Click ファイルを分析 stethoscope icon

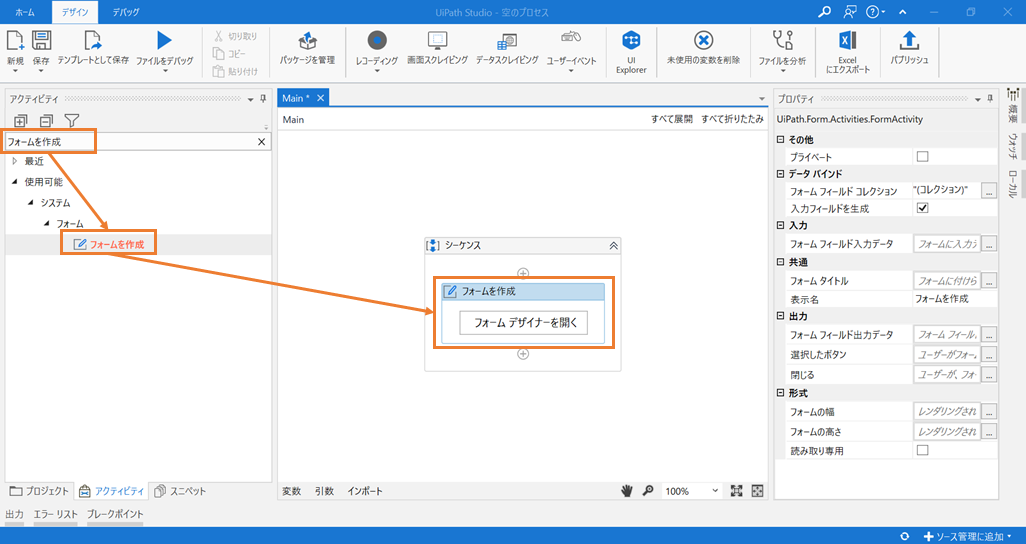[783, 41]
